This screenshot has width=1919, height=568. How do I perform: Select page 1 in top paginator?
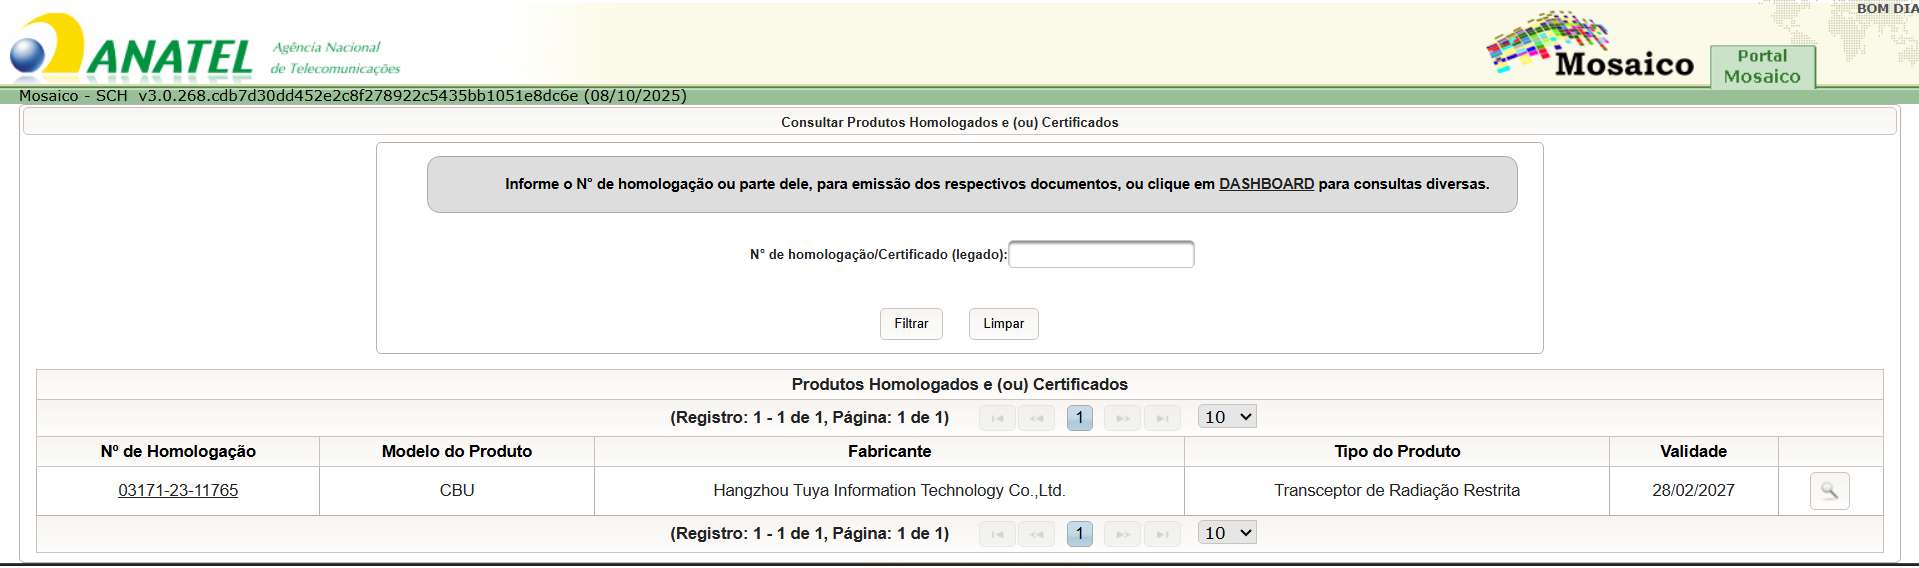click(1079, 418)
